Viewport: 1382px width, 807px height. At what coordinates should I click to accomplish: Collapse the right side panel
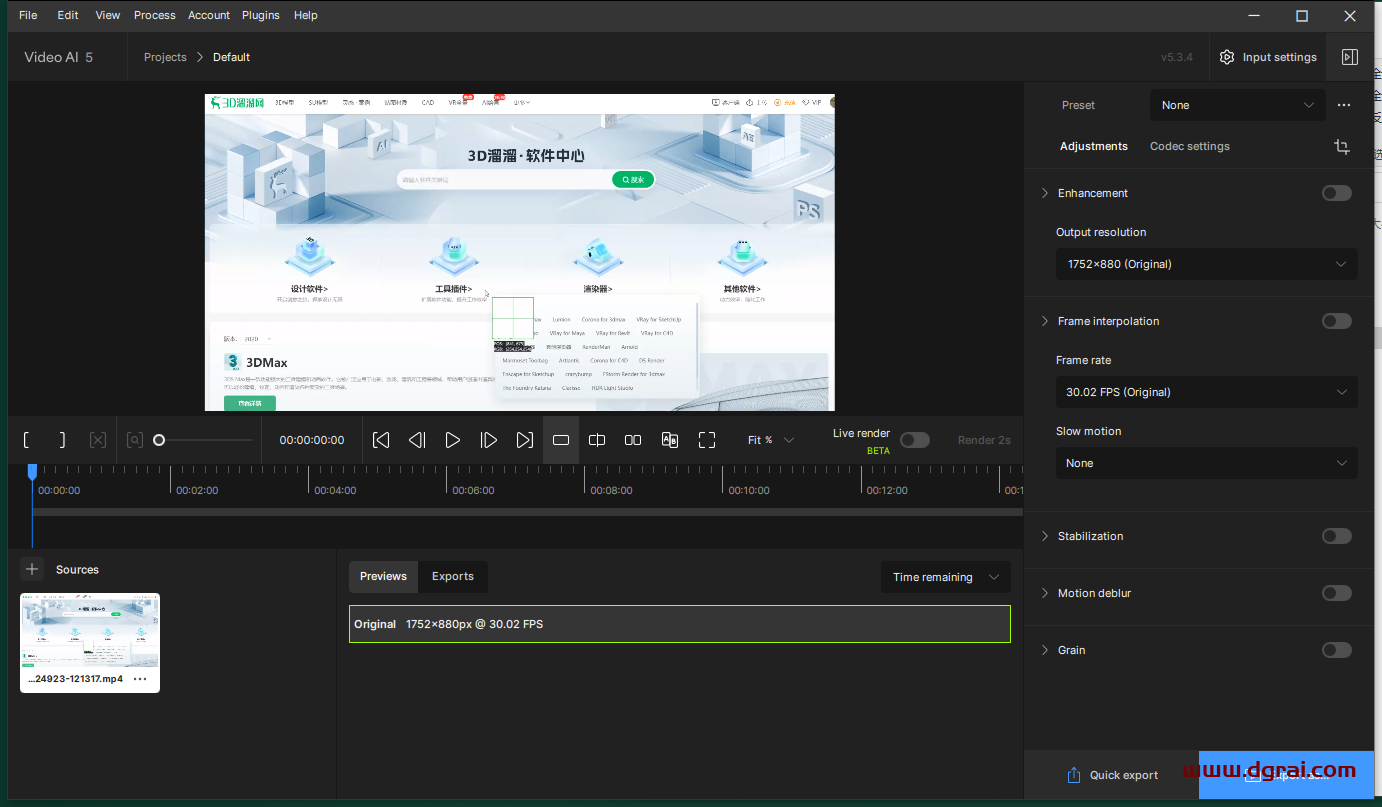point(1349,57)
